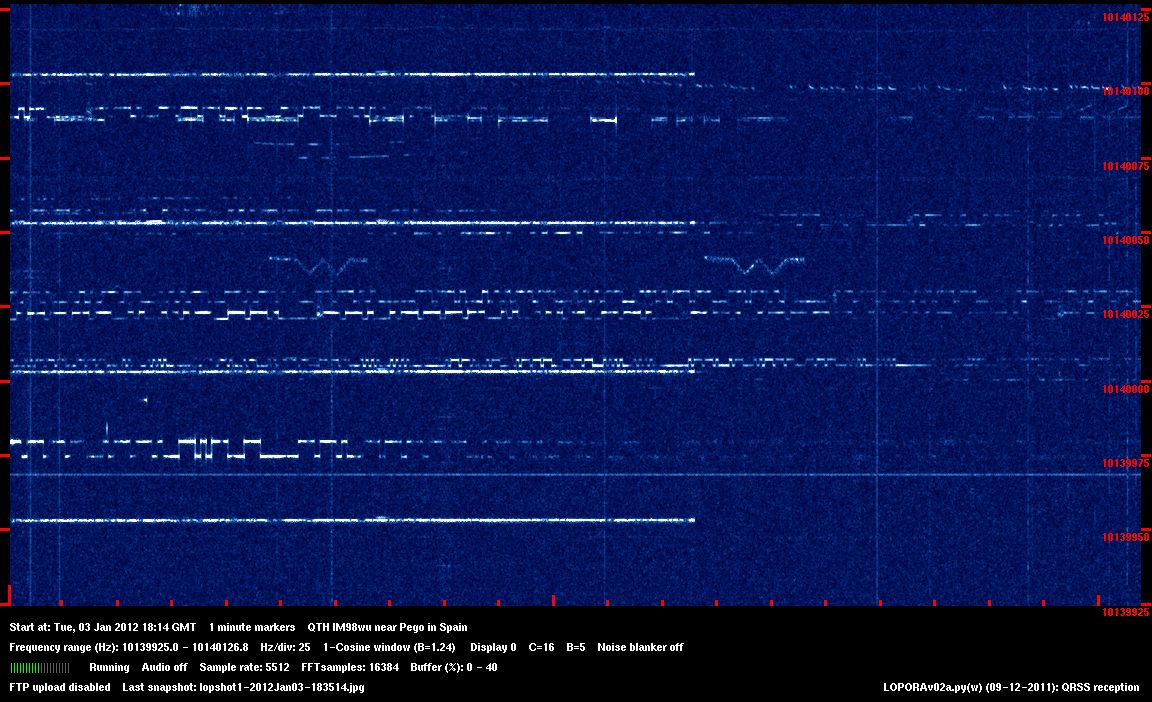1152x702 pixels.
Task: Click the 'FTP upload disabled' status
Action: coord(60,687)
